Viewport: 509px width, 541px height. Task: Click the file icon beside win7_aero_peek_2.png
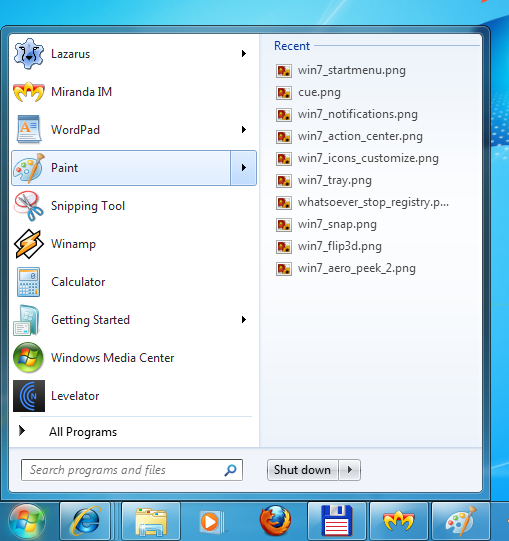284,269
